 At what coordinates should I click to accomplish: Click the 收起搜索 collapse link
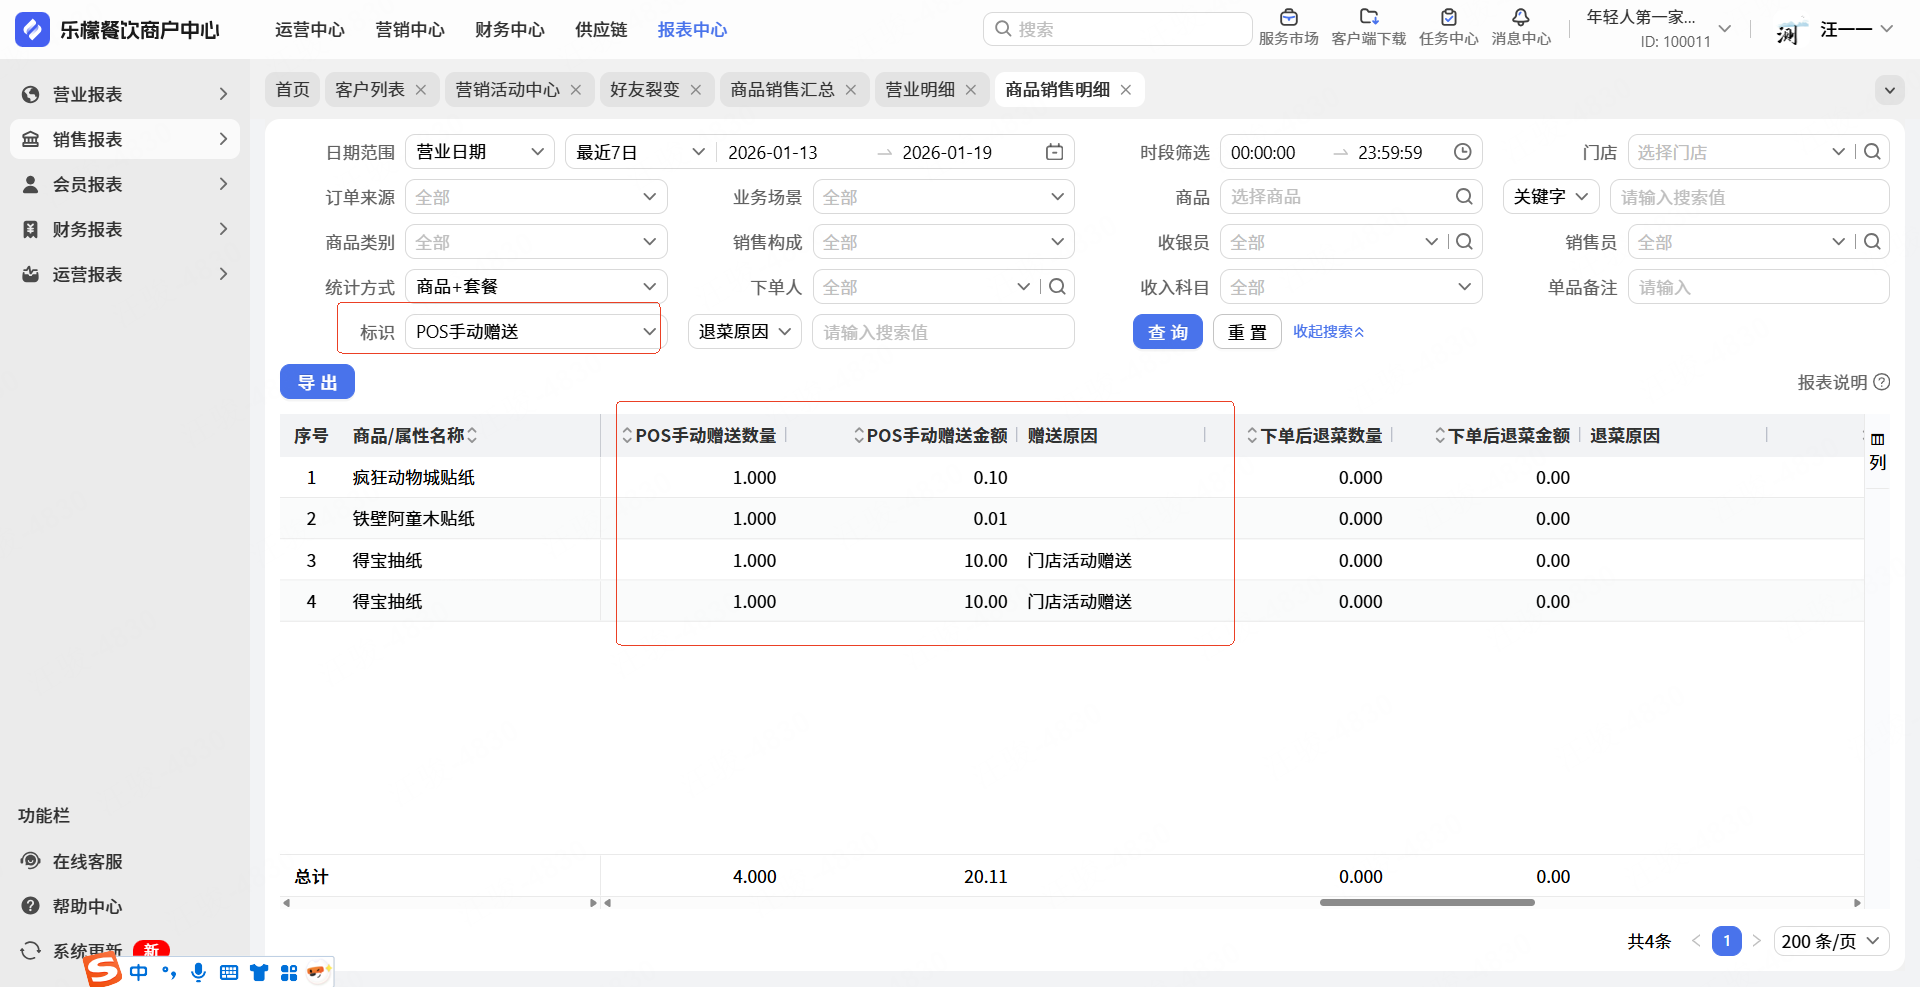1327,332
